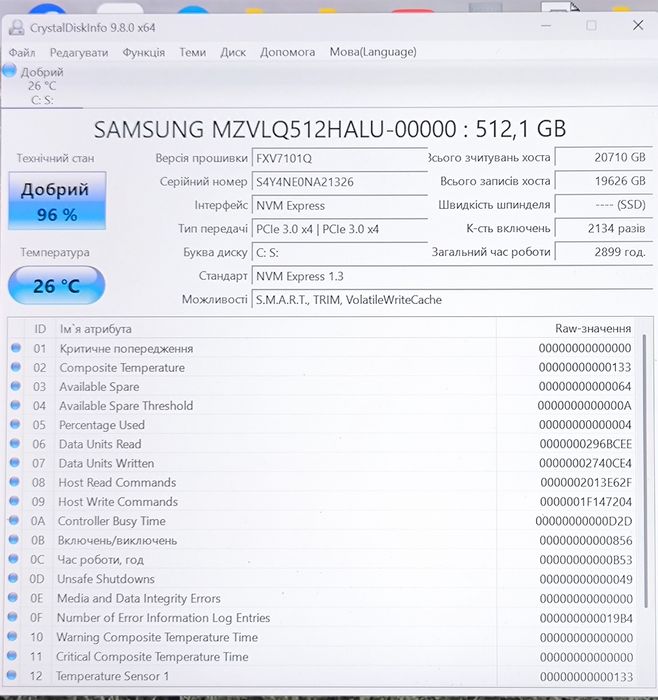Click the standard field NVM Express 1.3
Viewport: 658px width, 700px height.
[x=452, y=276]
